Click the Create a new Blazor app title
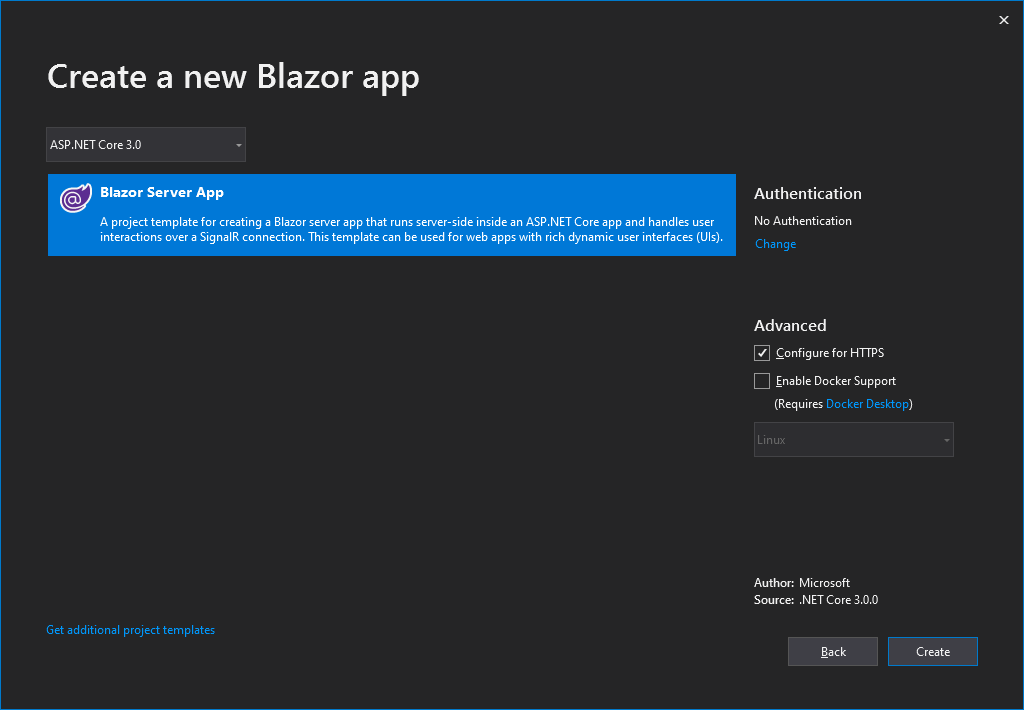The height and width of the screenshot is (710, 1024). 233,77
